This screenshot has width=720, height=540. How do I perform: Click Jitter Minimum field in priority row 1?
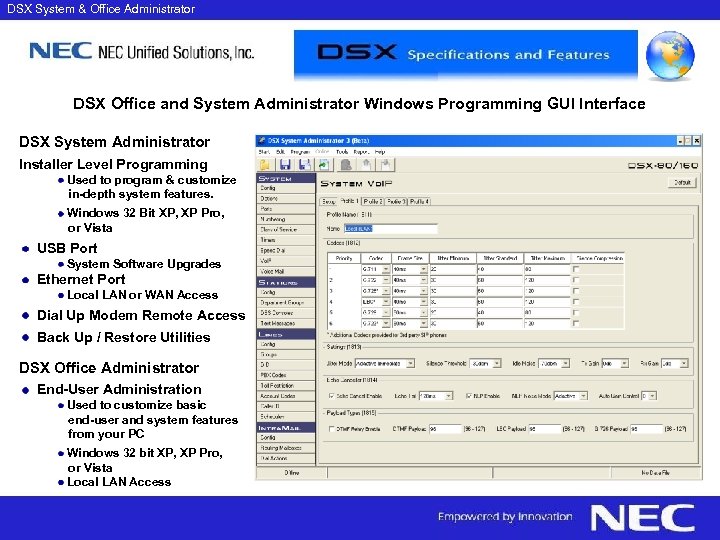[x=452, y=269]
